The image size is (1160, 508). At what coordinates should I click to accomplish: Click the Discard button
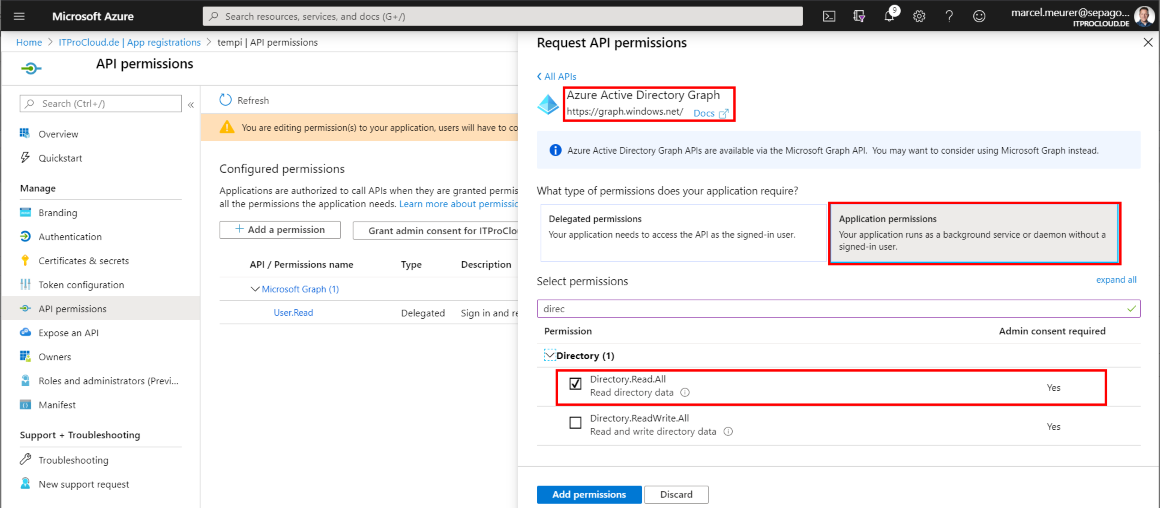tap(676, 495)
